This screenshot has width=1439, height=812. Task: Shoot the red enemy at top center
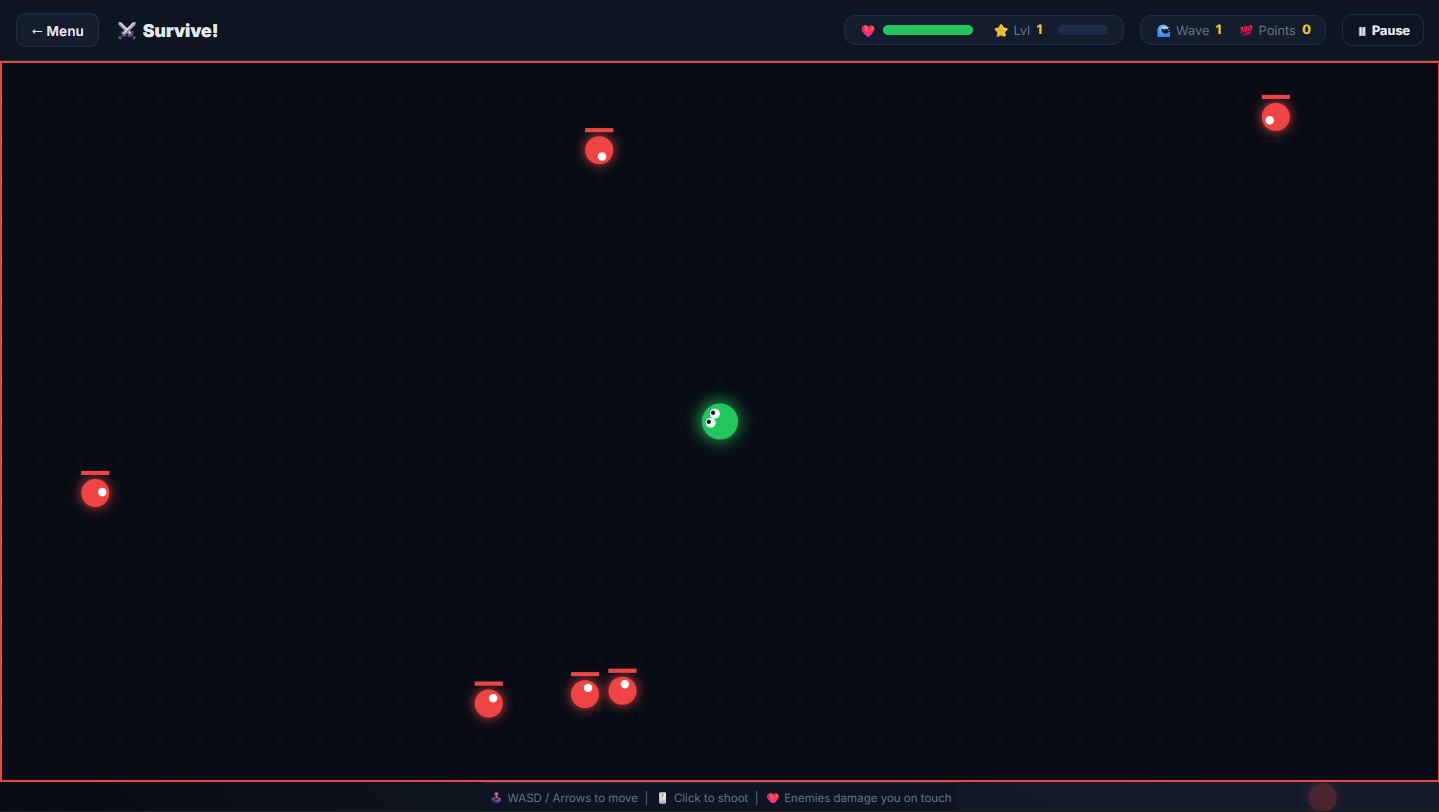click(x=599, y=150)
